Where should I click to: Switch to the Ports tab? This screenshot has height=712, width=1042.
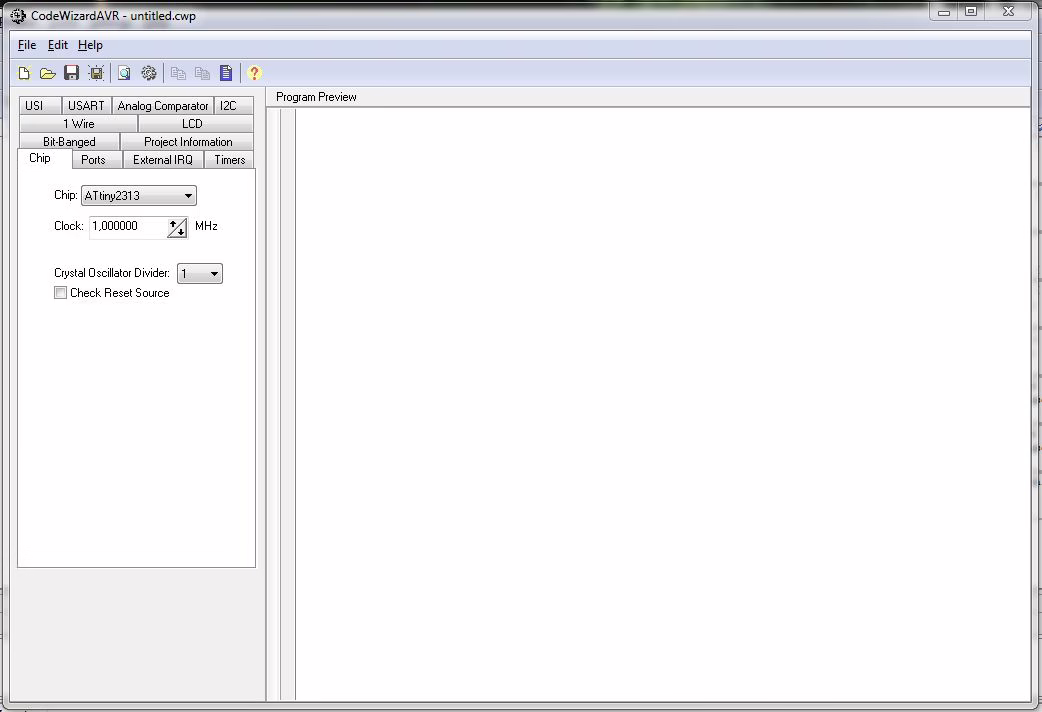pos(93,160)
